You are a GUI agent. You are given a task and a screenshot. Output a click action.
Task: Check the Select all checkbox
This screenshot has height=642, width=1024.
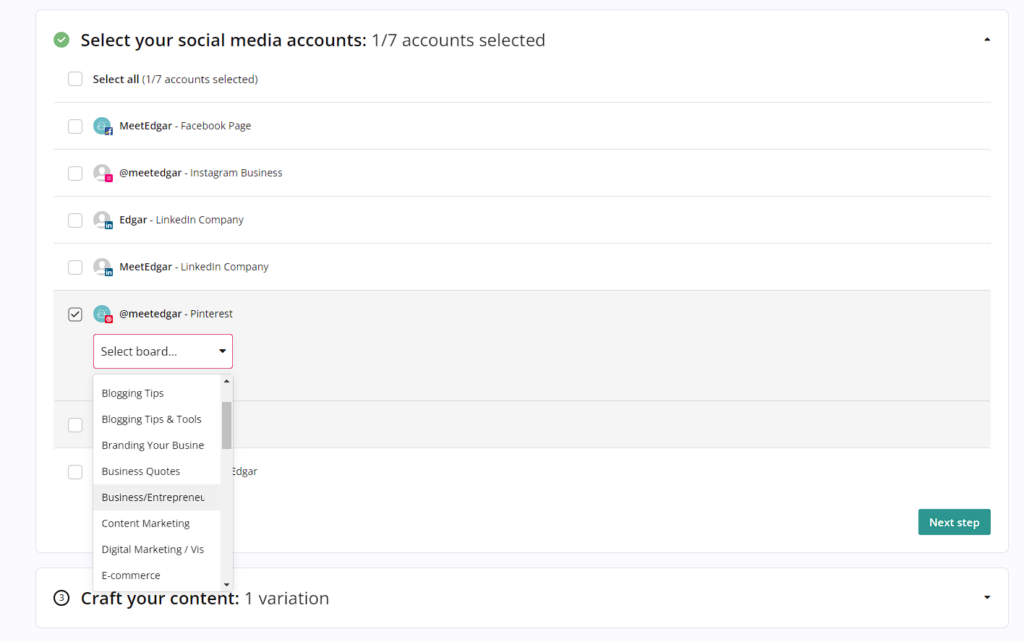[x=75, y=79]
